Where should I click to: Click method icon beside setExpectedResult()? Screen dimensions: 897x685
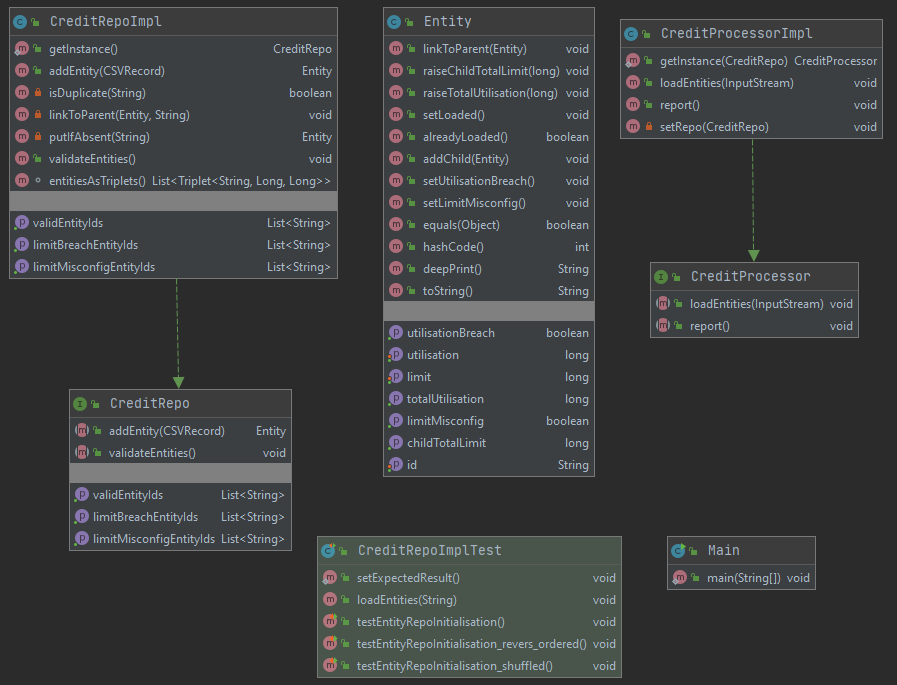(x=330, y=578)
